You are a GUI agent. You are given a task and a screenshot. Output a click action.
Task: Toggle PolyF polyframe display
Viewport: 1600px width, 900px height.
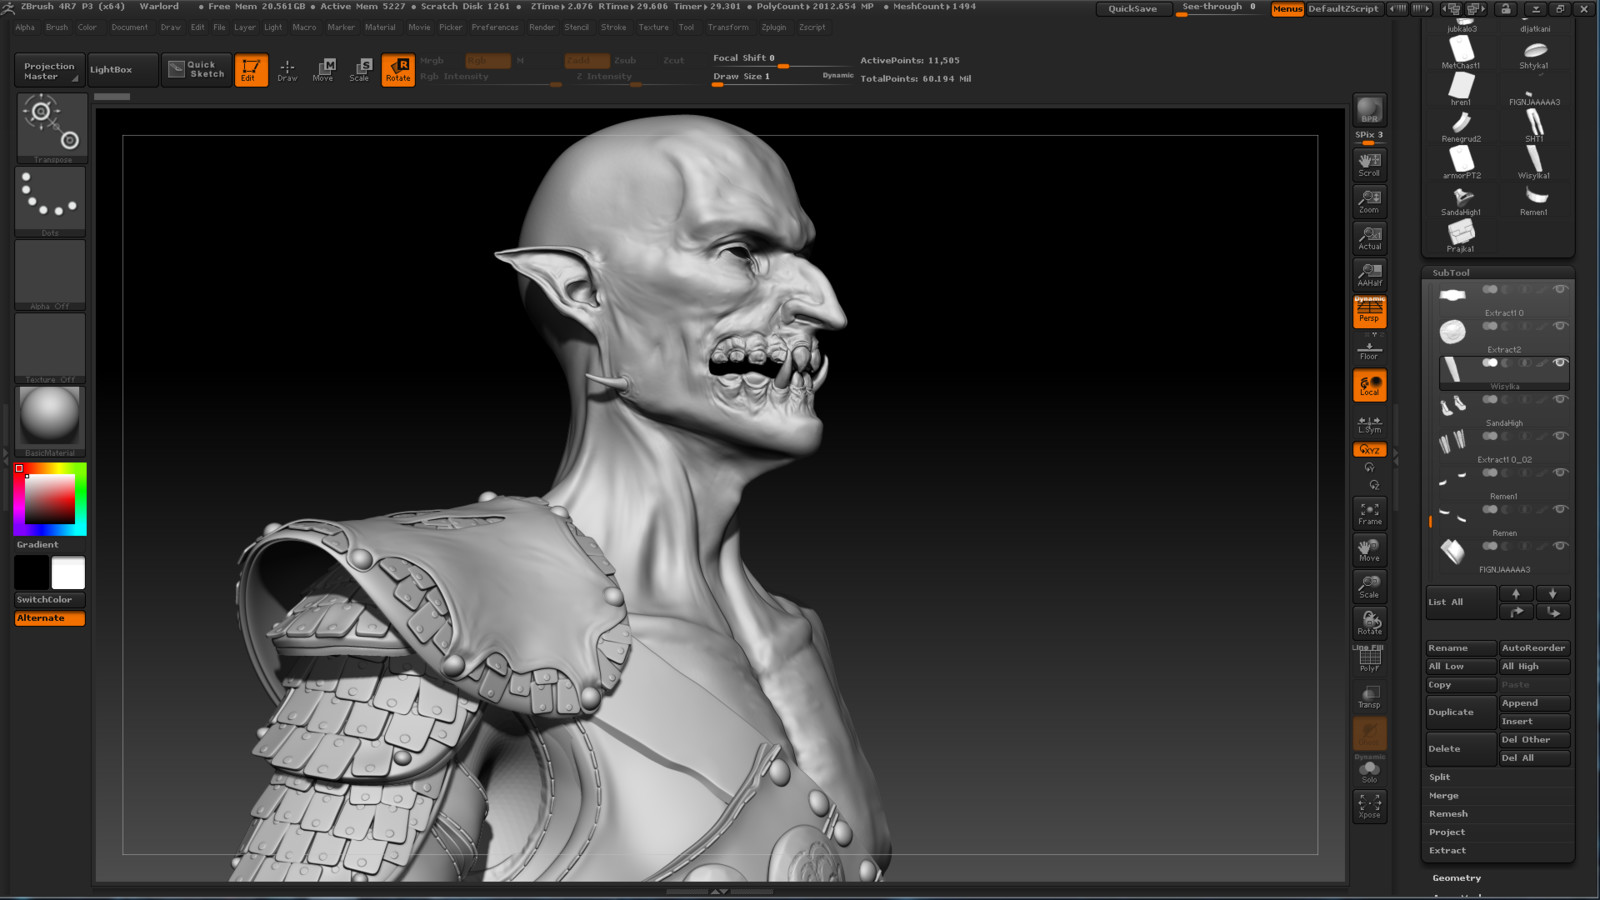click(x=1369, y=659)
